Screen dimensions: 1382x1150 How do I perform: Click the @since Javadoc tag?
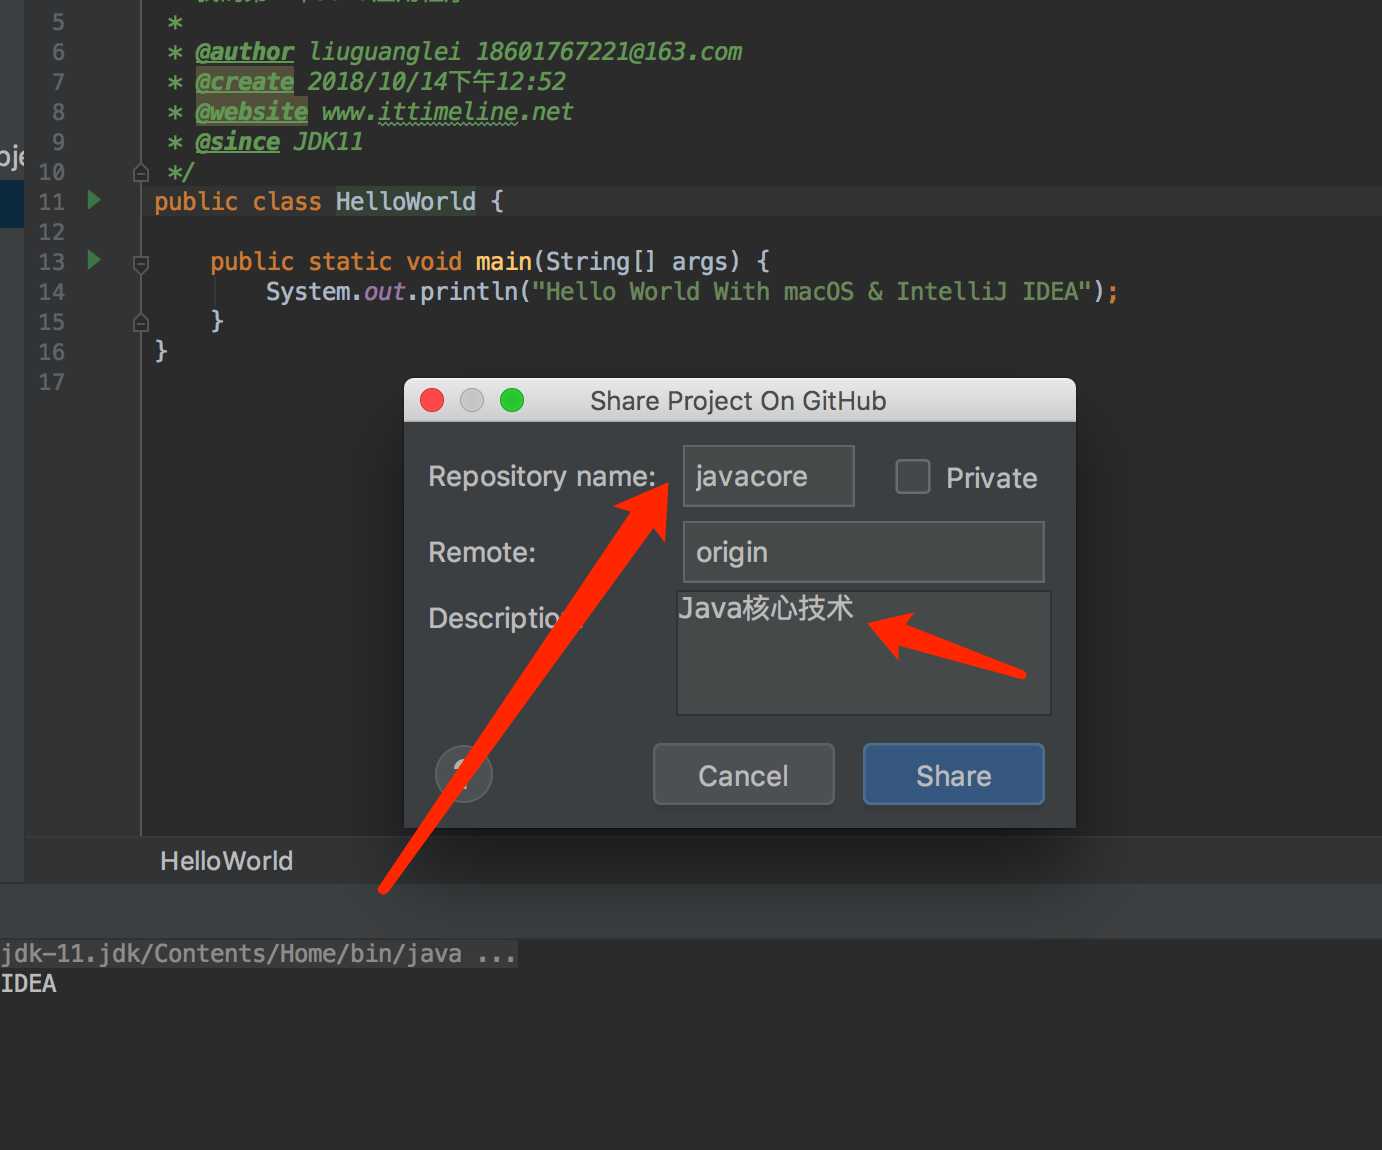pos(237,142)
